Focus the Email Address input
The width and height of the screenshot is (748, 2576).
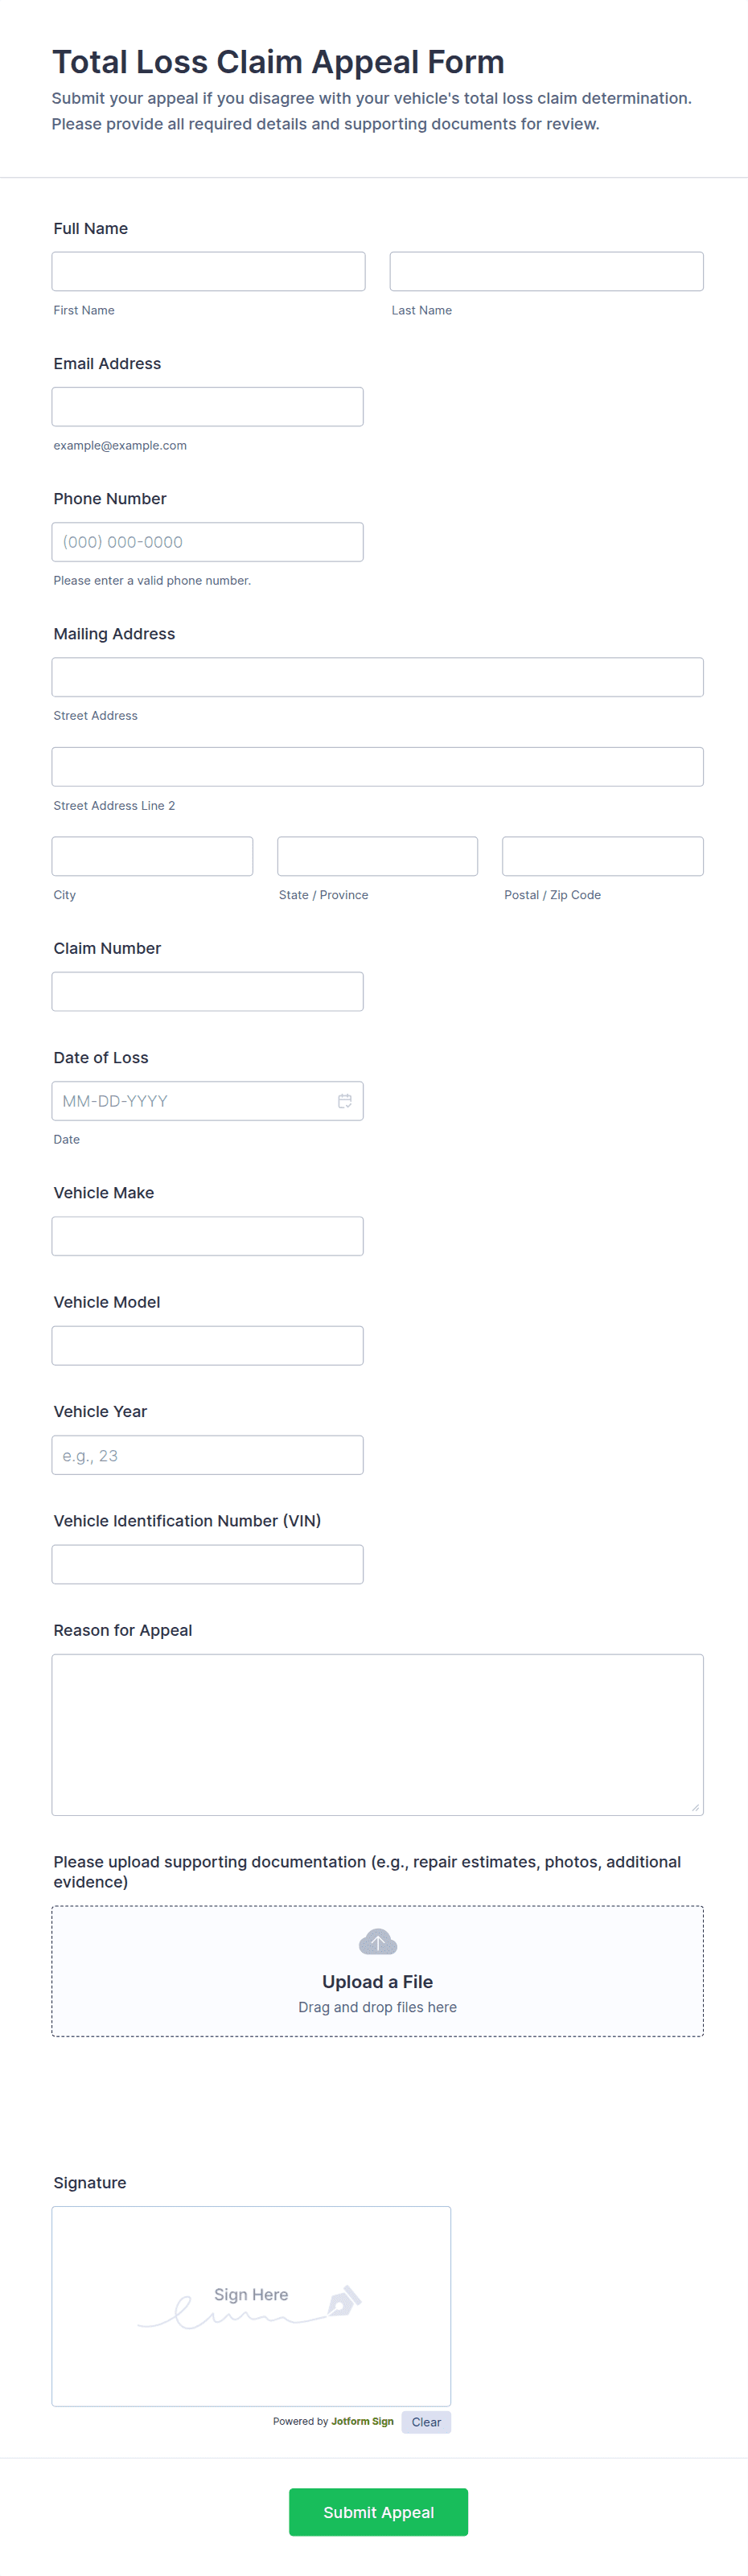(208, 407)
